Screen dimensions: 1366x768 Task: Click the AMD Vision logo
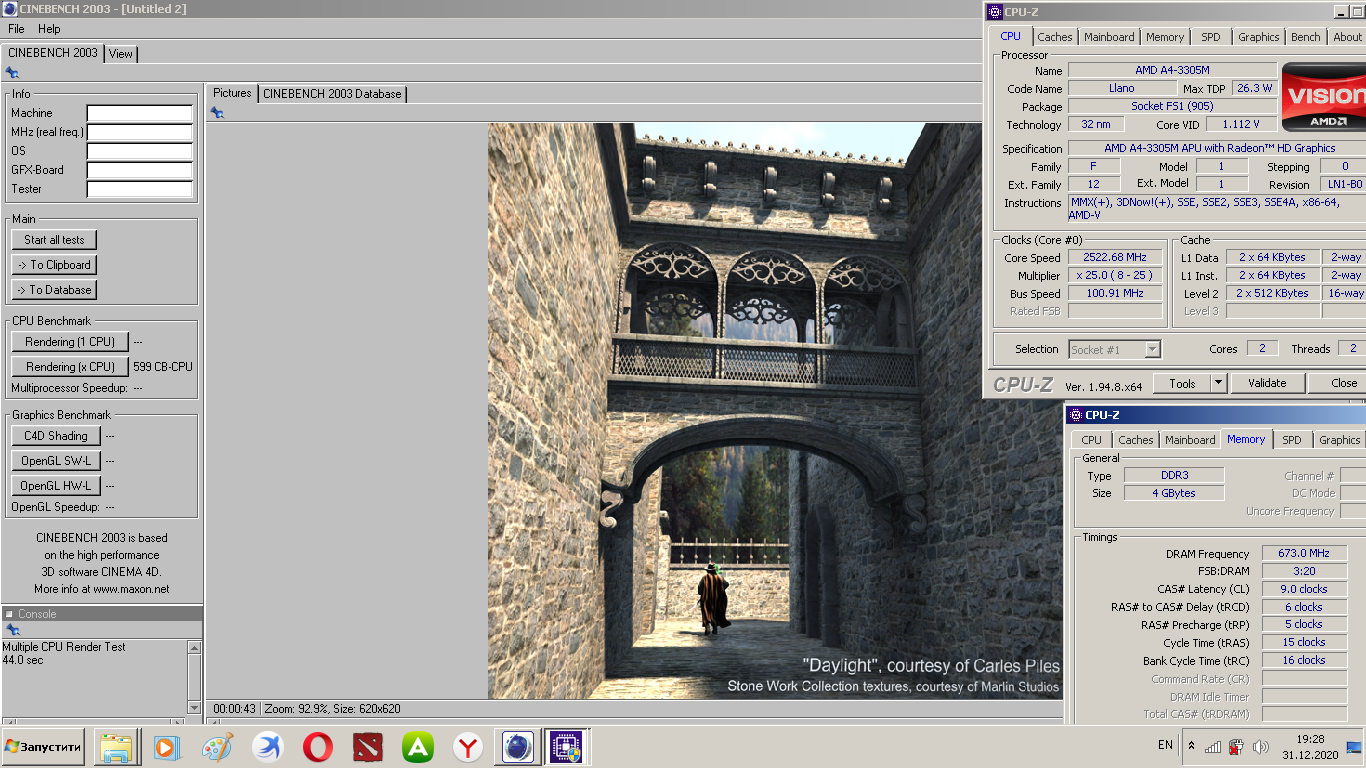(x=1323, y=97)
